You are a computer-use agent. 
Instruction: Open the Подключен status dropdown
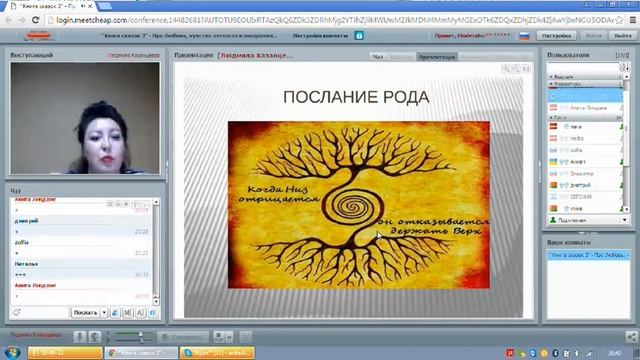click(x=588, y=220)
